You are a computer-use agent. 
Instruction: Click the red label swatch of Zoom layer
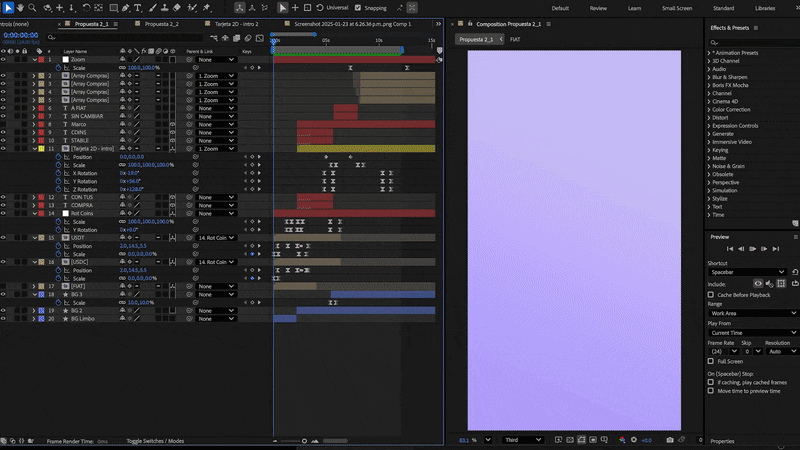click(41, 59)
